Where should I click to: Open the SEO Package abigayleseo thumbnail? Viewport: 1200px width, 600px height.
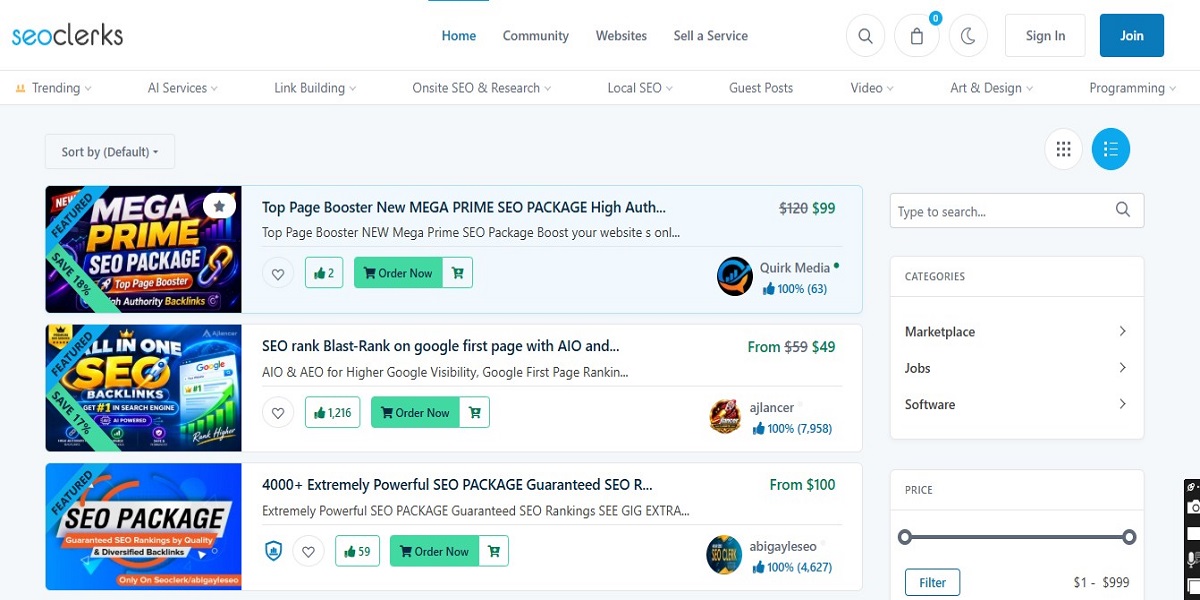[143, 527]
